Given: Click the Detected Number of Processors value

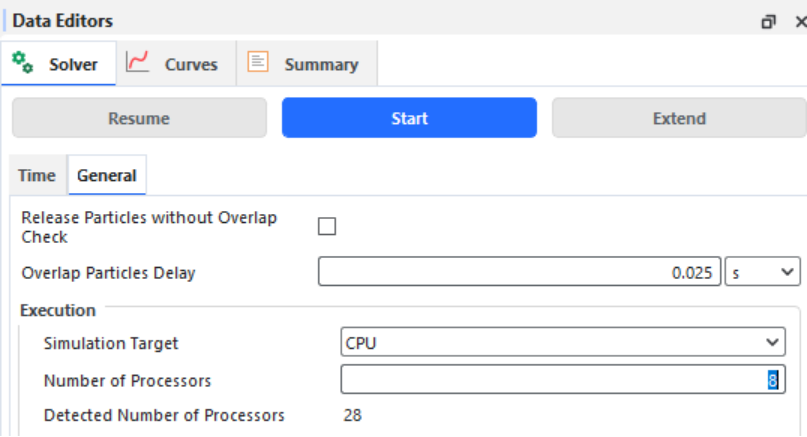Looking at the screenshot, I should [x=353, y=415].
